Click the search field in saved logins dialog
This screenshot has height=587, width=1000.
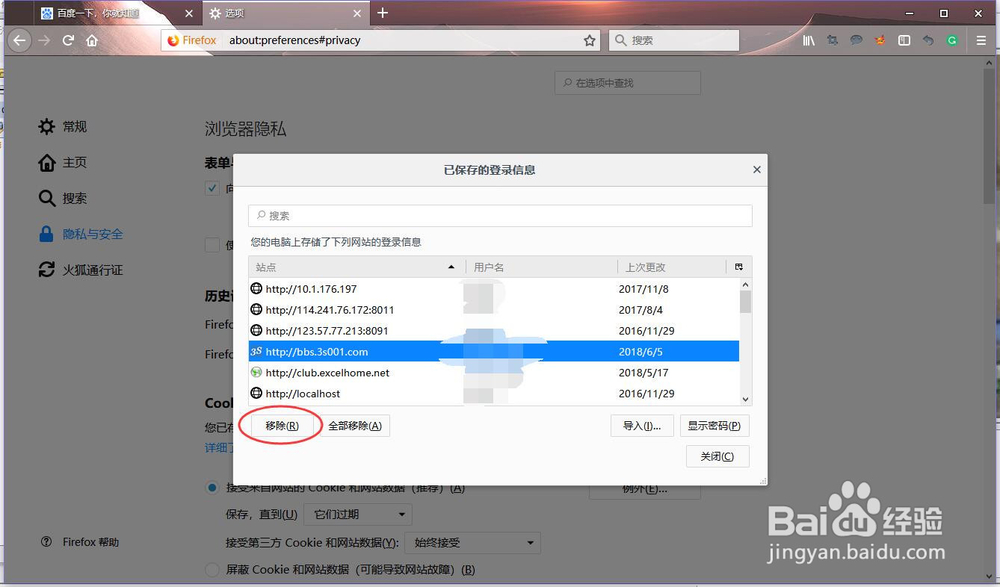[499, 215]
